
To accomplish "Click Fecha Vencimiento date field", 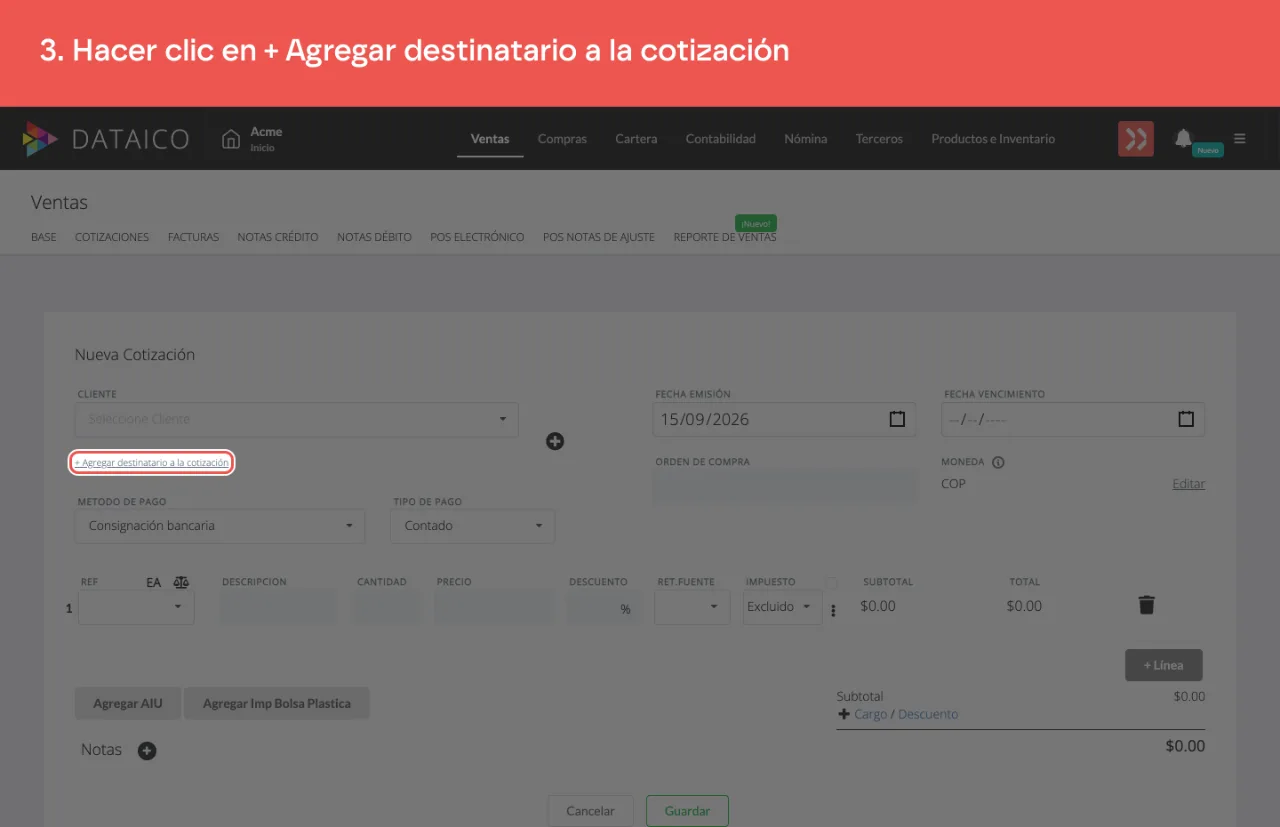I will (1073, 420).
